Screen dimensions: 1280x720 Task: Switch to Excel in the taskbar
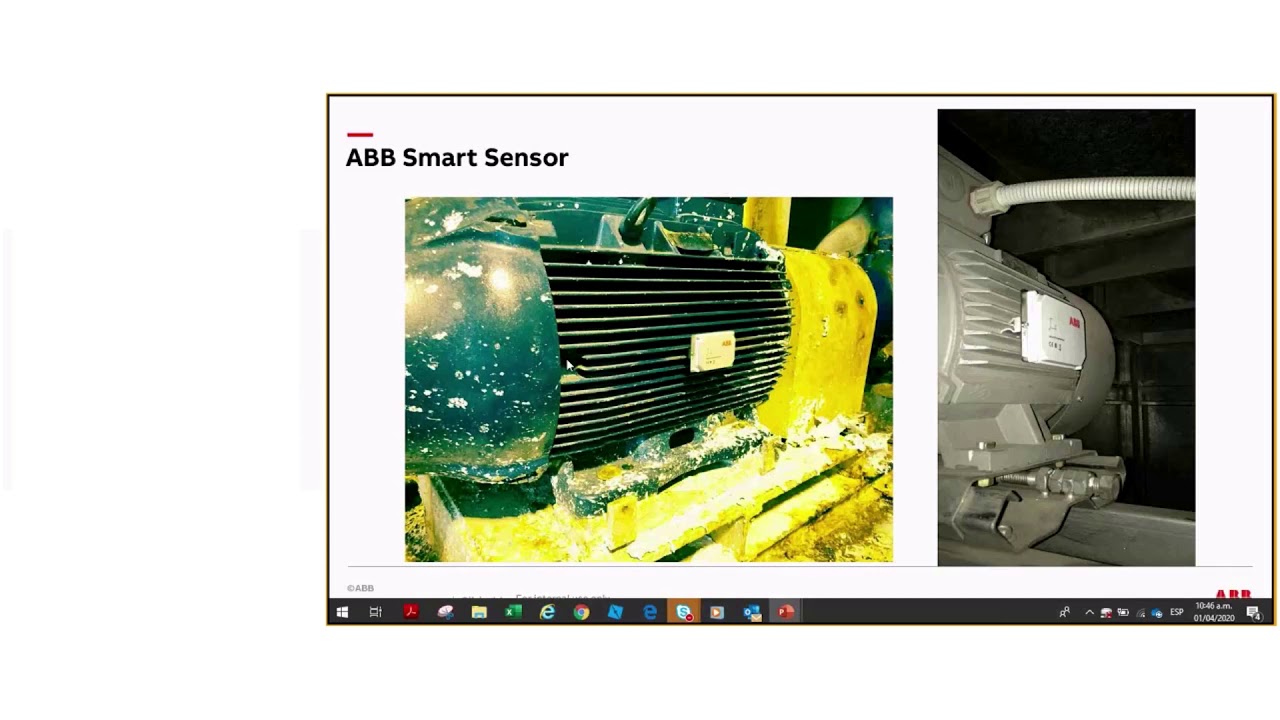pos(513,612)
